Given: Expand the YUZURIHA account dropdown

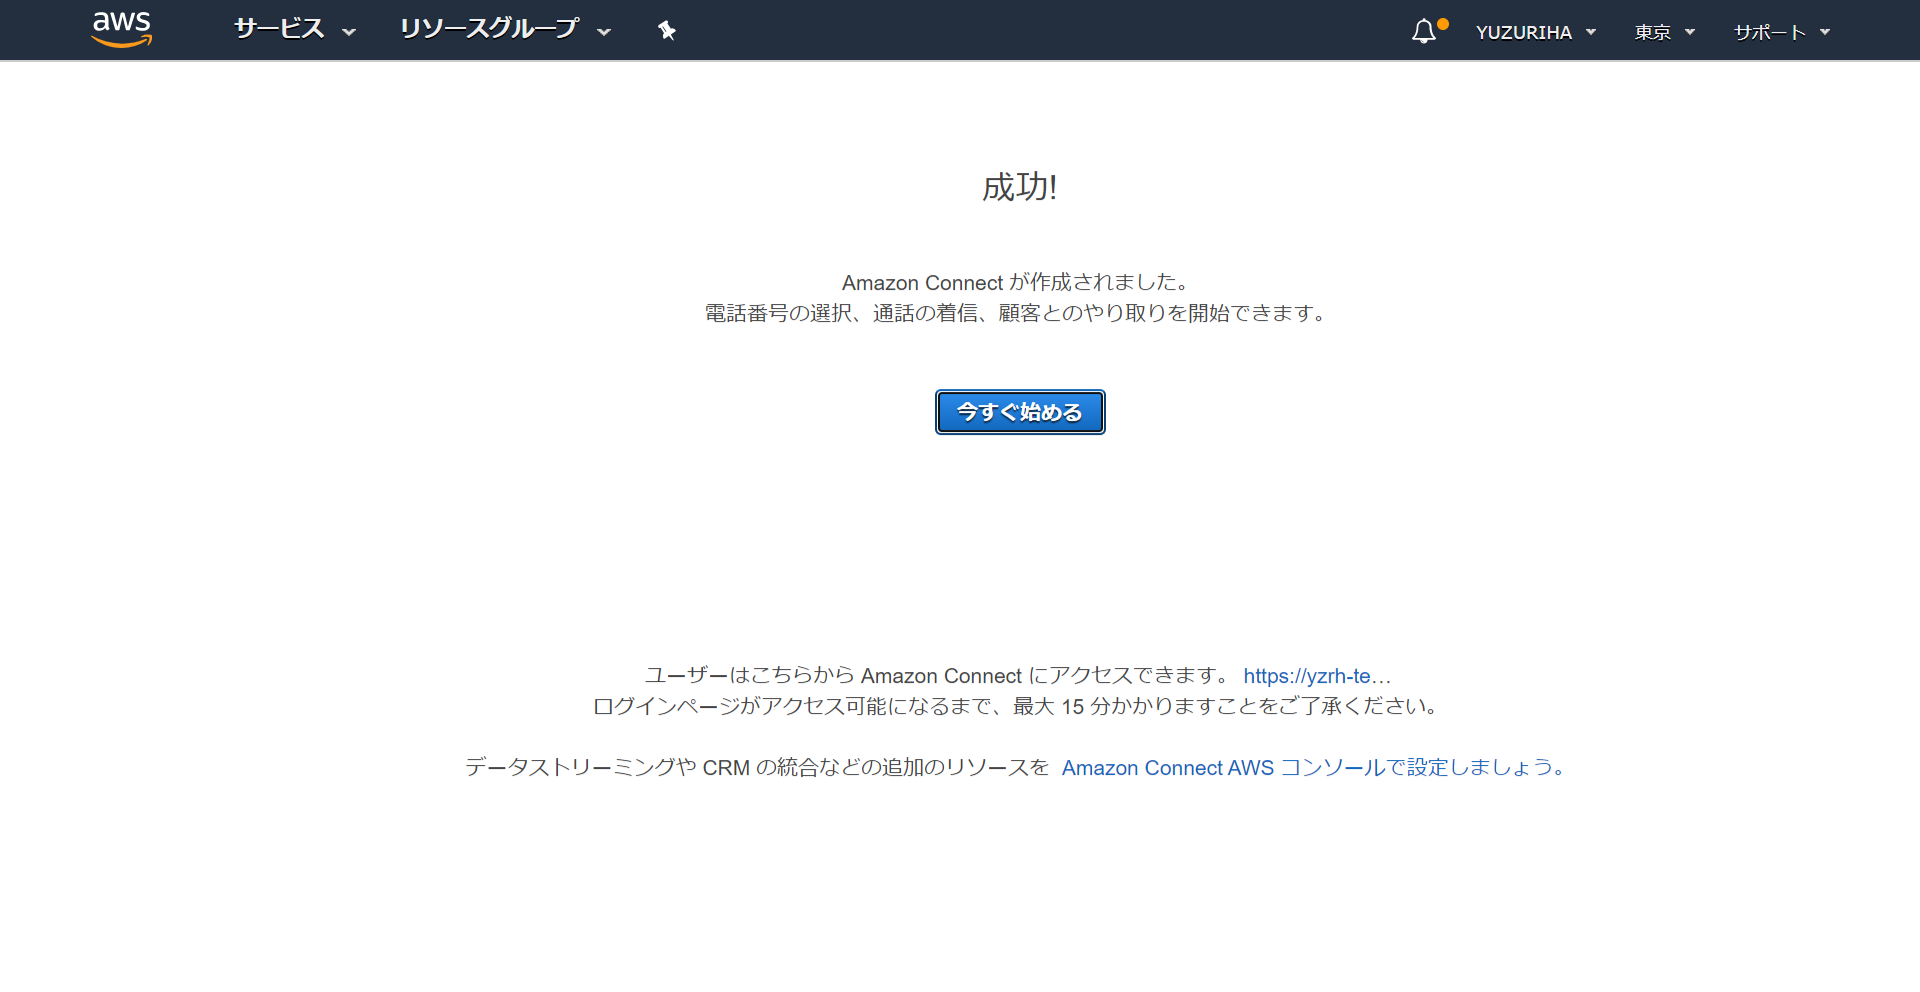Looking at the screenshot, I should pyautogui.click(x=1526, y=32).
